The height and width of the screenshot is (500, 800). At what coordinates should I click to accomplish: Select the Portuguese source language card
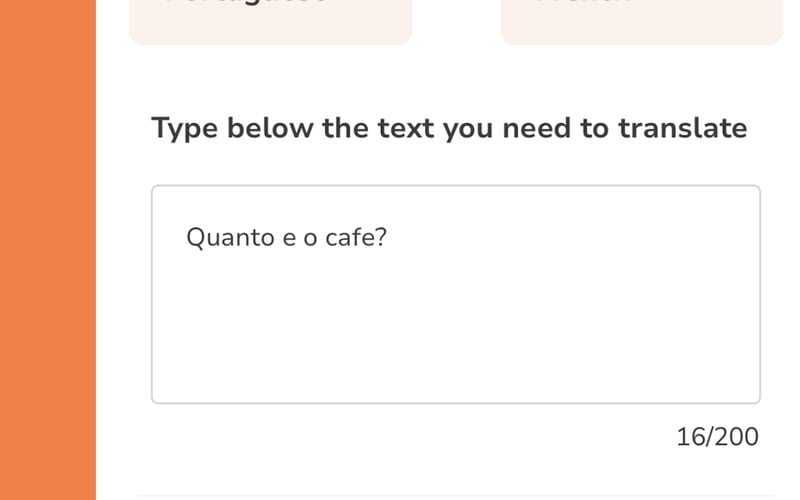270,20
